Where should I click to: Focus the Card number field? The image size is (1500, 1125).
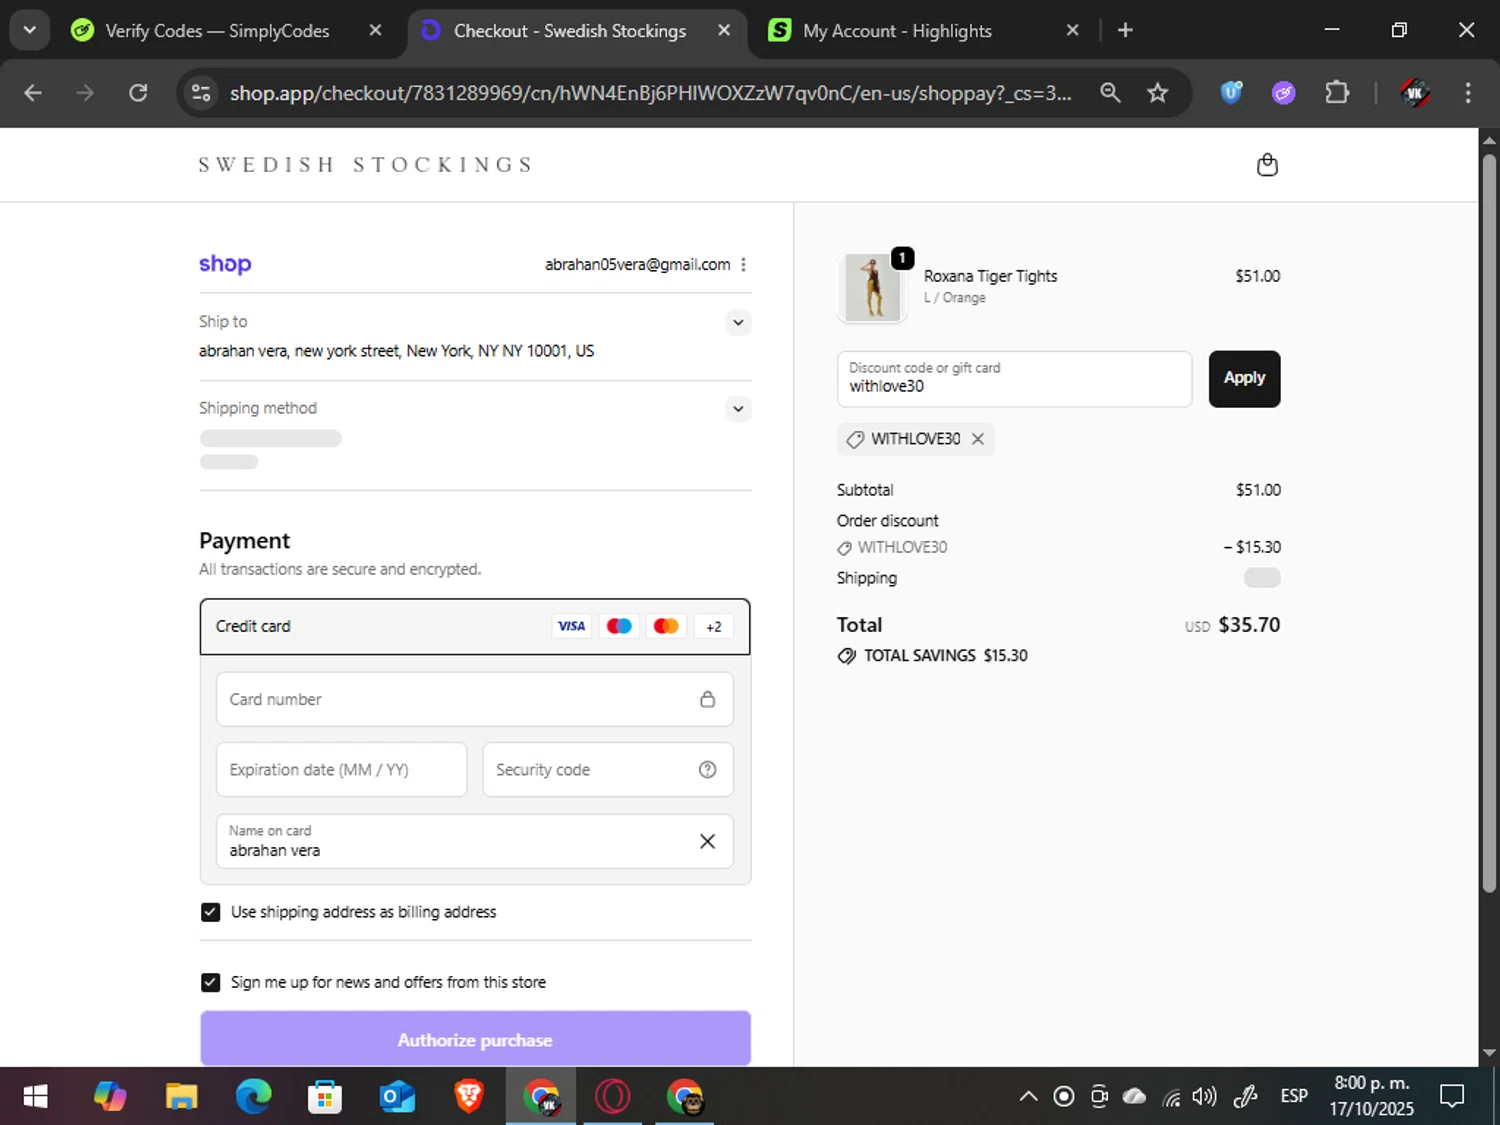pyautogui.click(x=475, y=699)
